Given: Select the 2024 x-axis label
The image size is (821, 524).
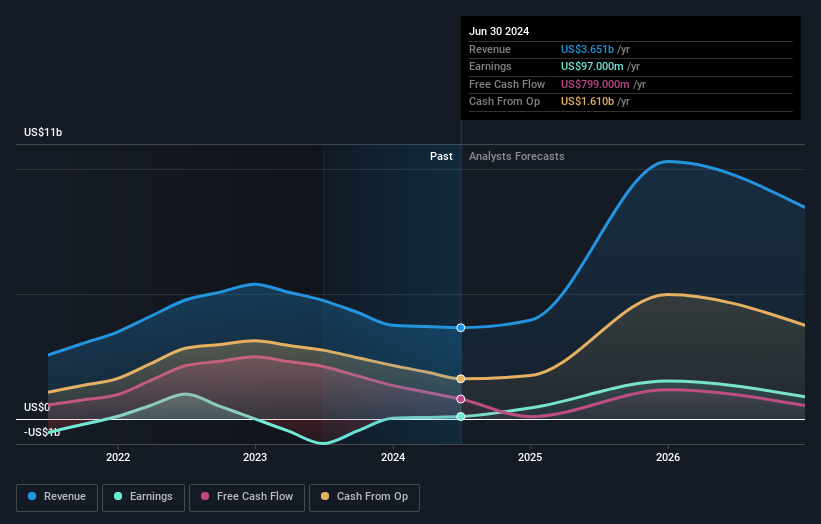Looking at the screenshot, I should (393, 457).
